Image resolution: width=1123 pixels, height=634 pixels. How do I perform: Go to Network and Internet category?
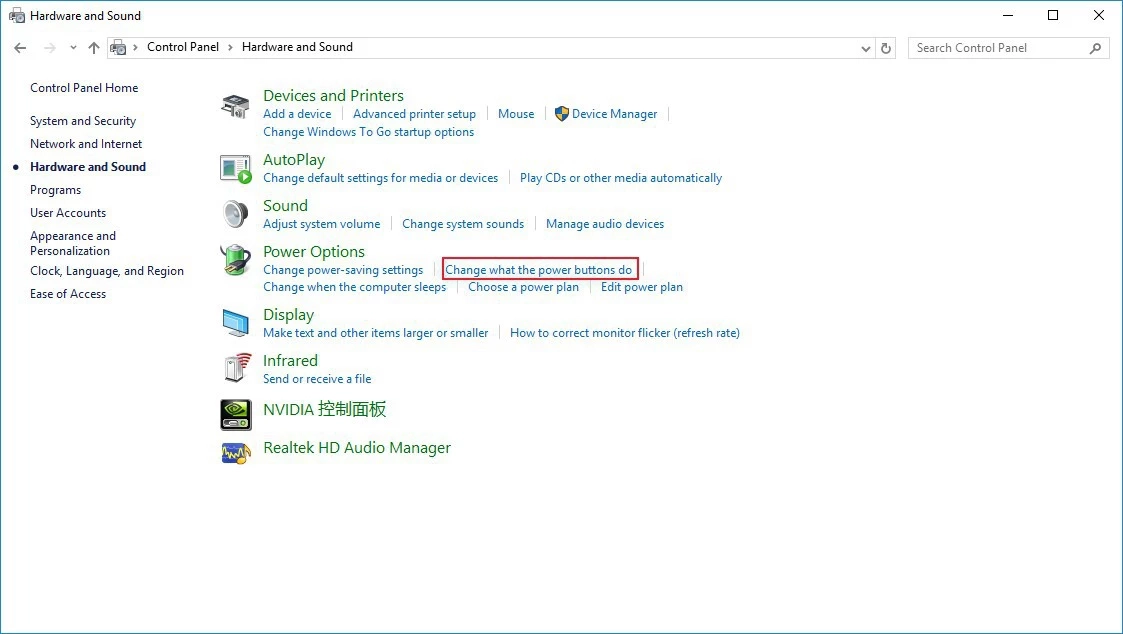(x=86, y=144)
